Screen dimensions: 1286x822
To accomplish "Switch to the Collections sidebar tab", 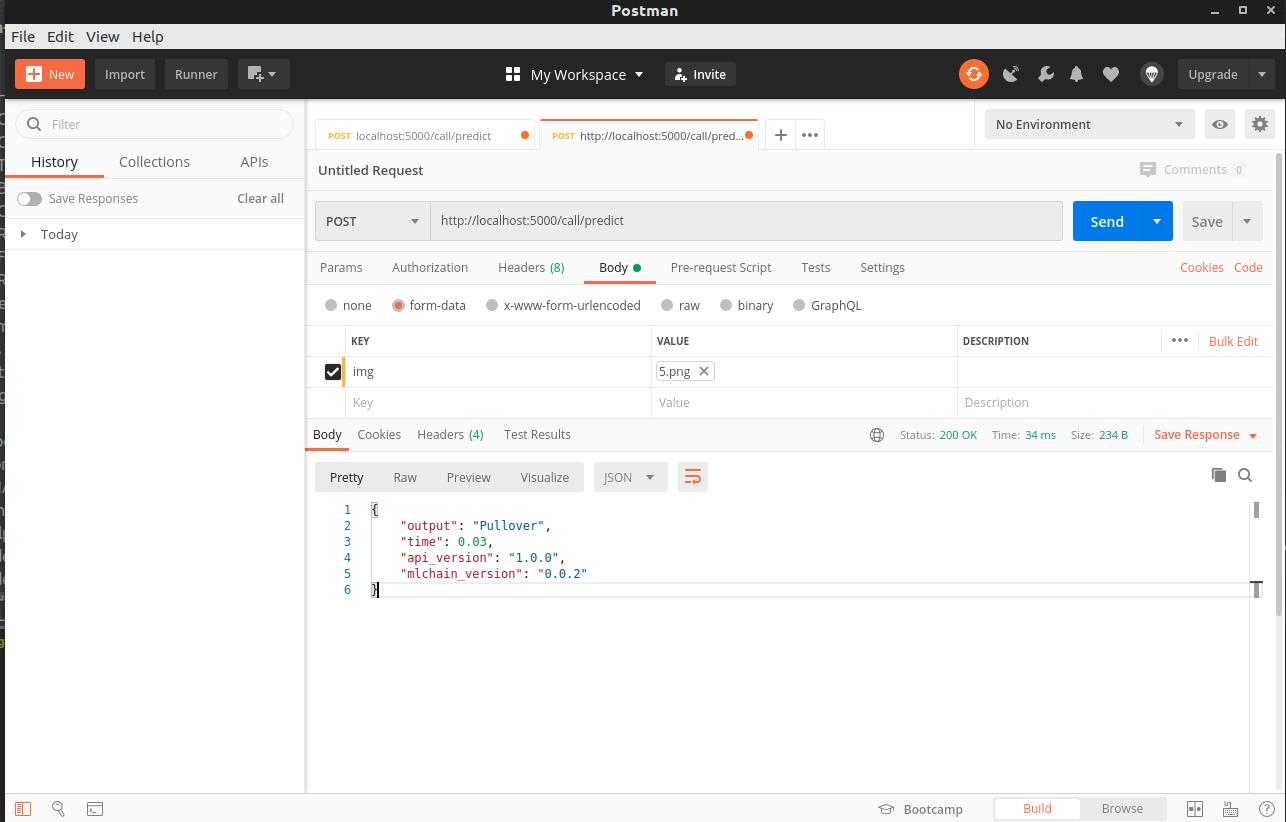I will [154, 162].
